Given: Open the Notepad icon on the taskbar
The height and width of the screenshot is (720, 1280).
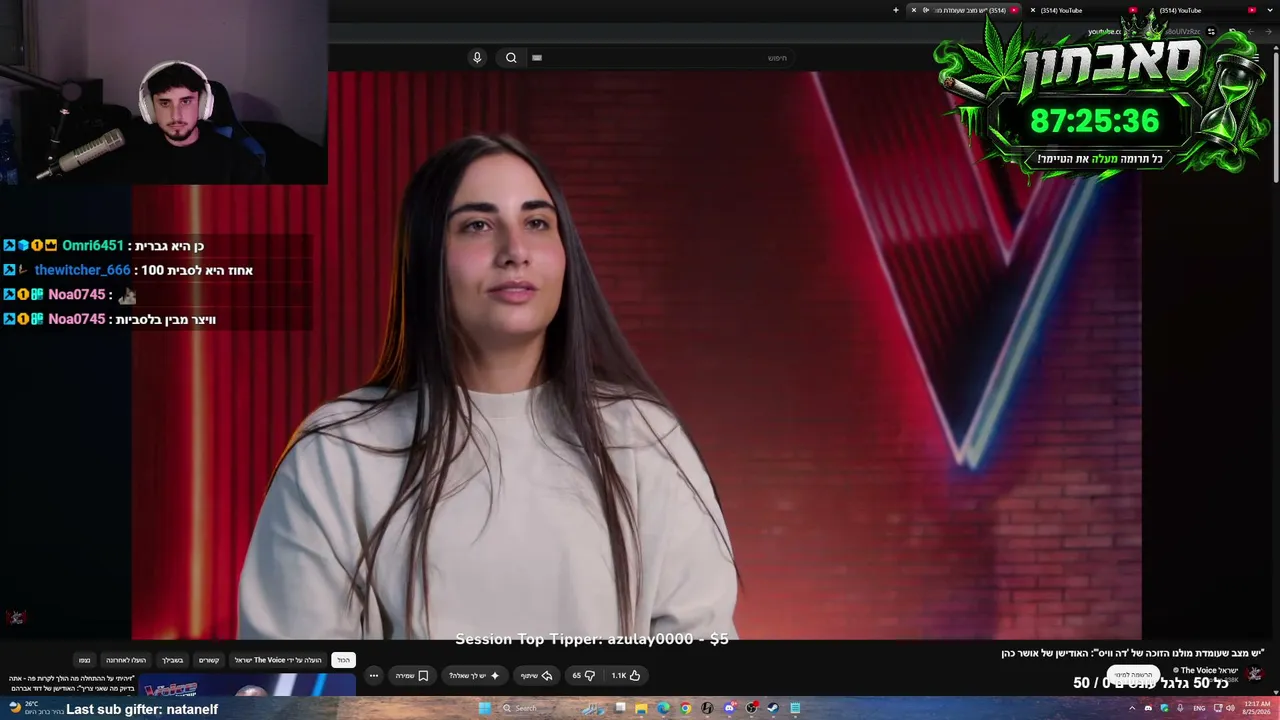Looking at the screenshot, I should (795, 708).
